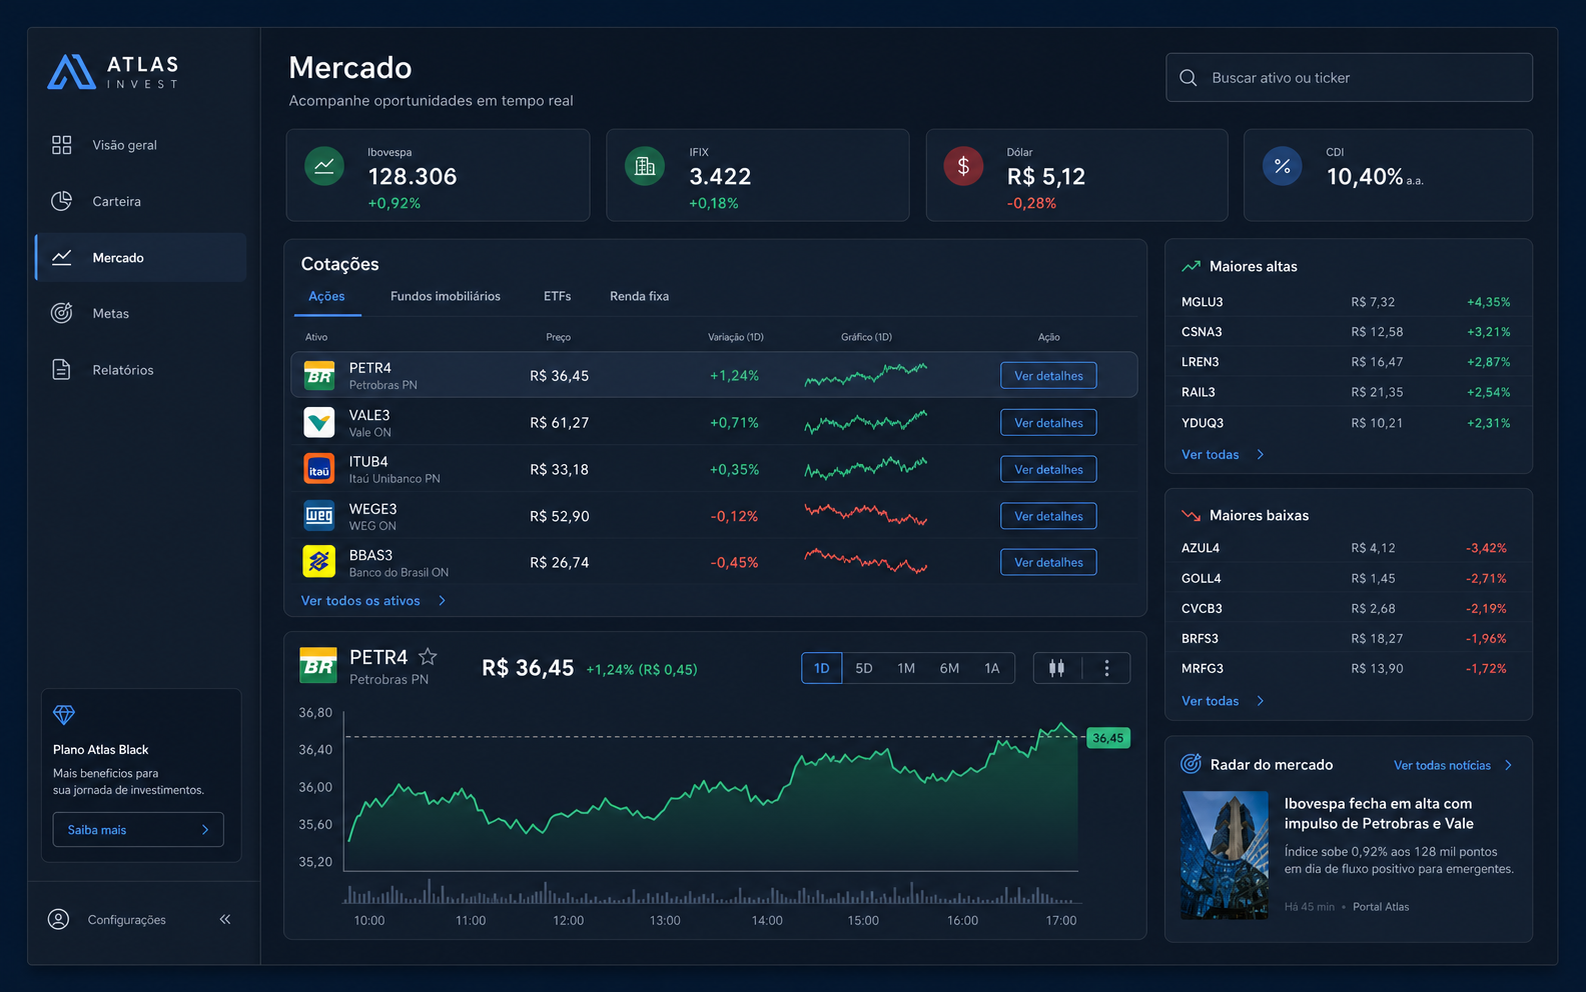This screenshot has height=992, width=1586.
Task: Click headline Ibovespa fecha em alta
Action: coord(1378,814)
